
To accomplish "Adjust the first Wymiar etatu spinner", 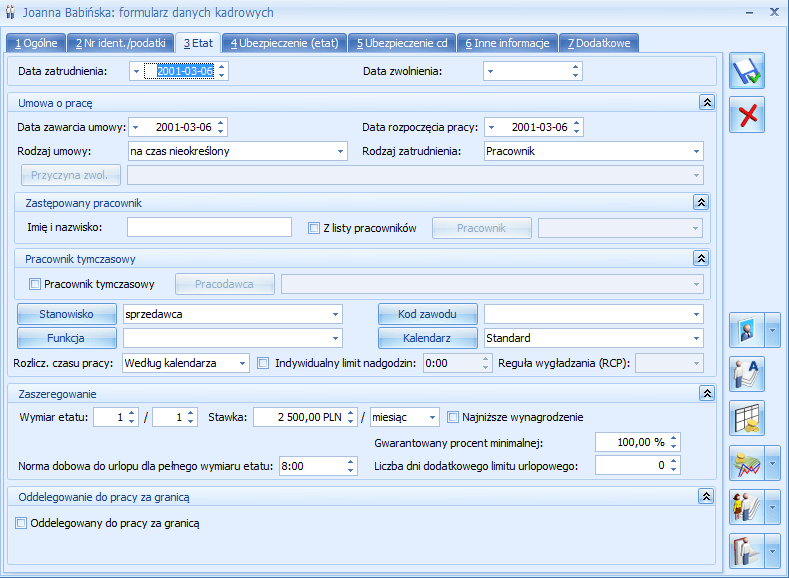I will pos(132,417).
